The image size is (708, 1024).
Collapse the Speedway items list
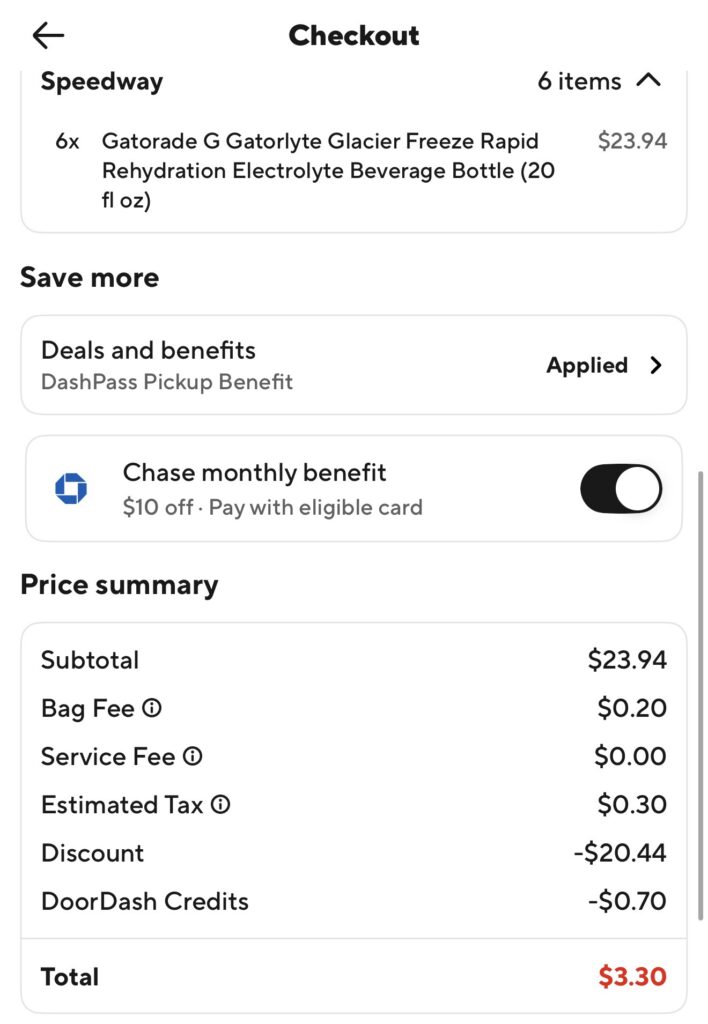tap(649, 80)
